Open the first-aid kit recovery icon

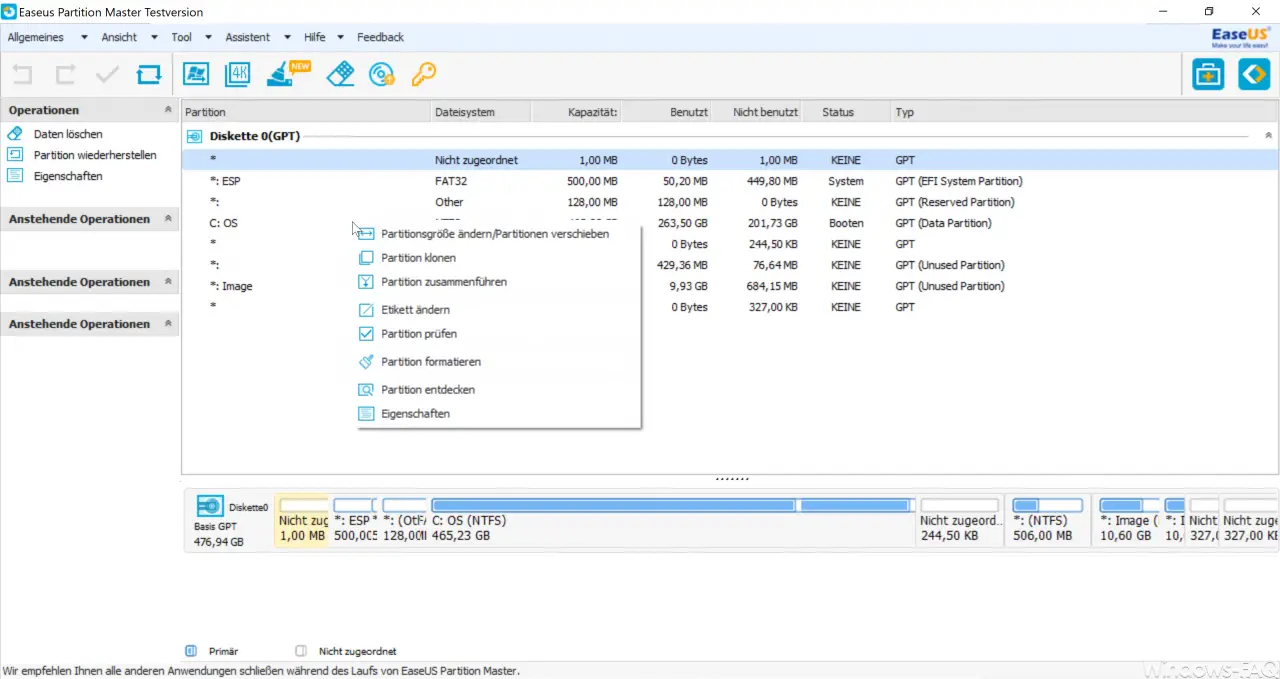coord(1208,74)
